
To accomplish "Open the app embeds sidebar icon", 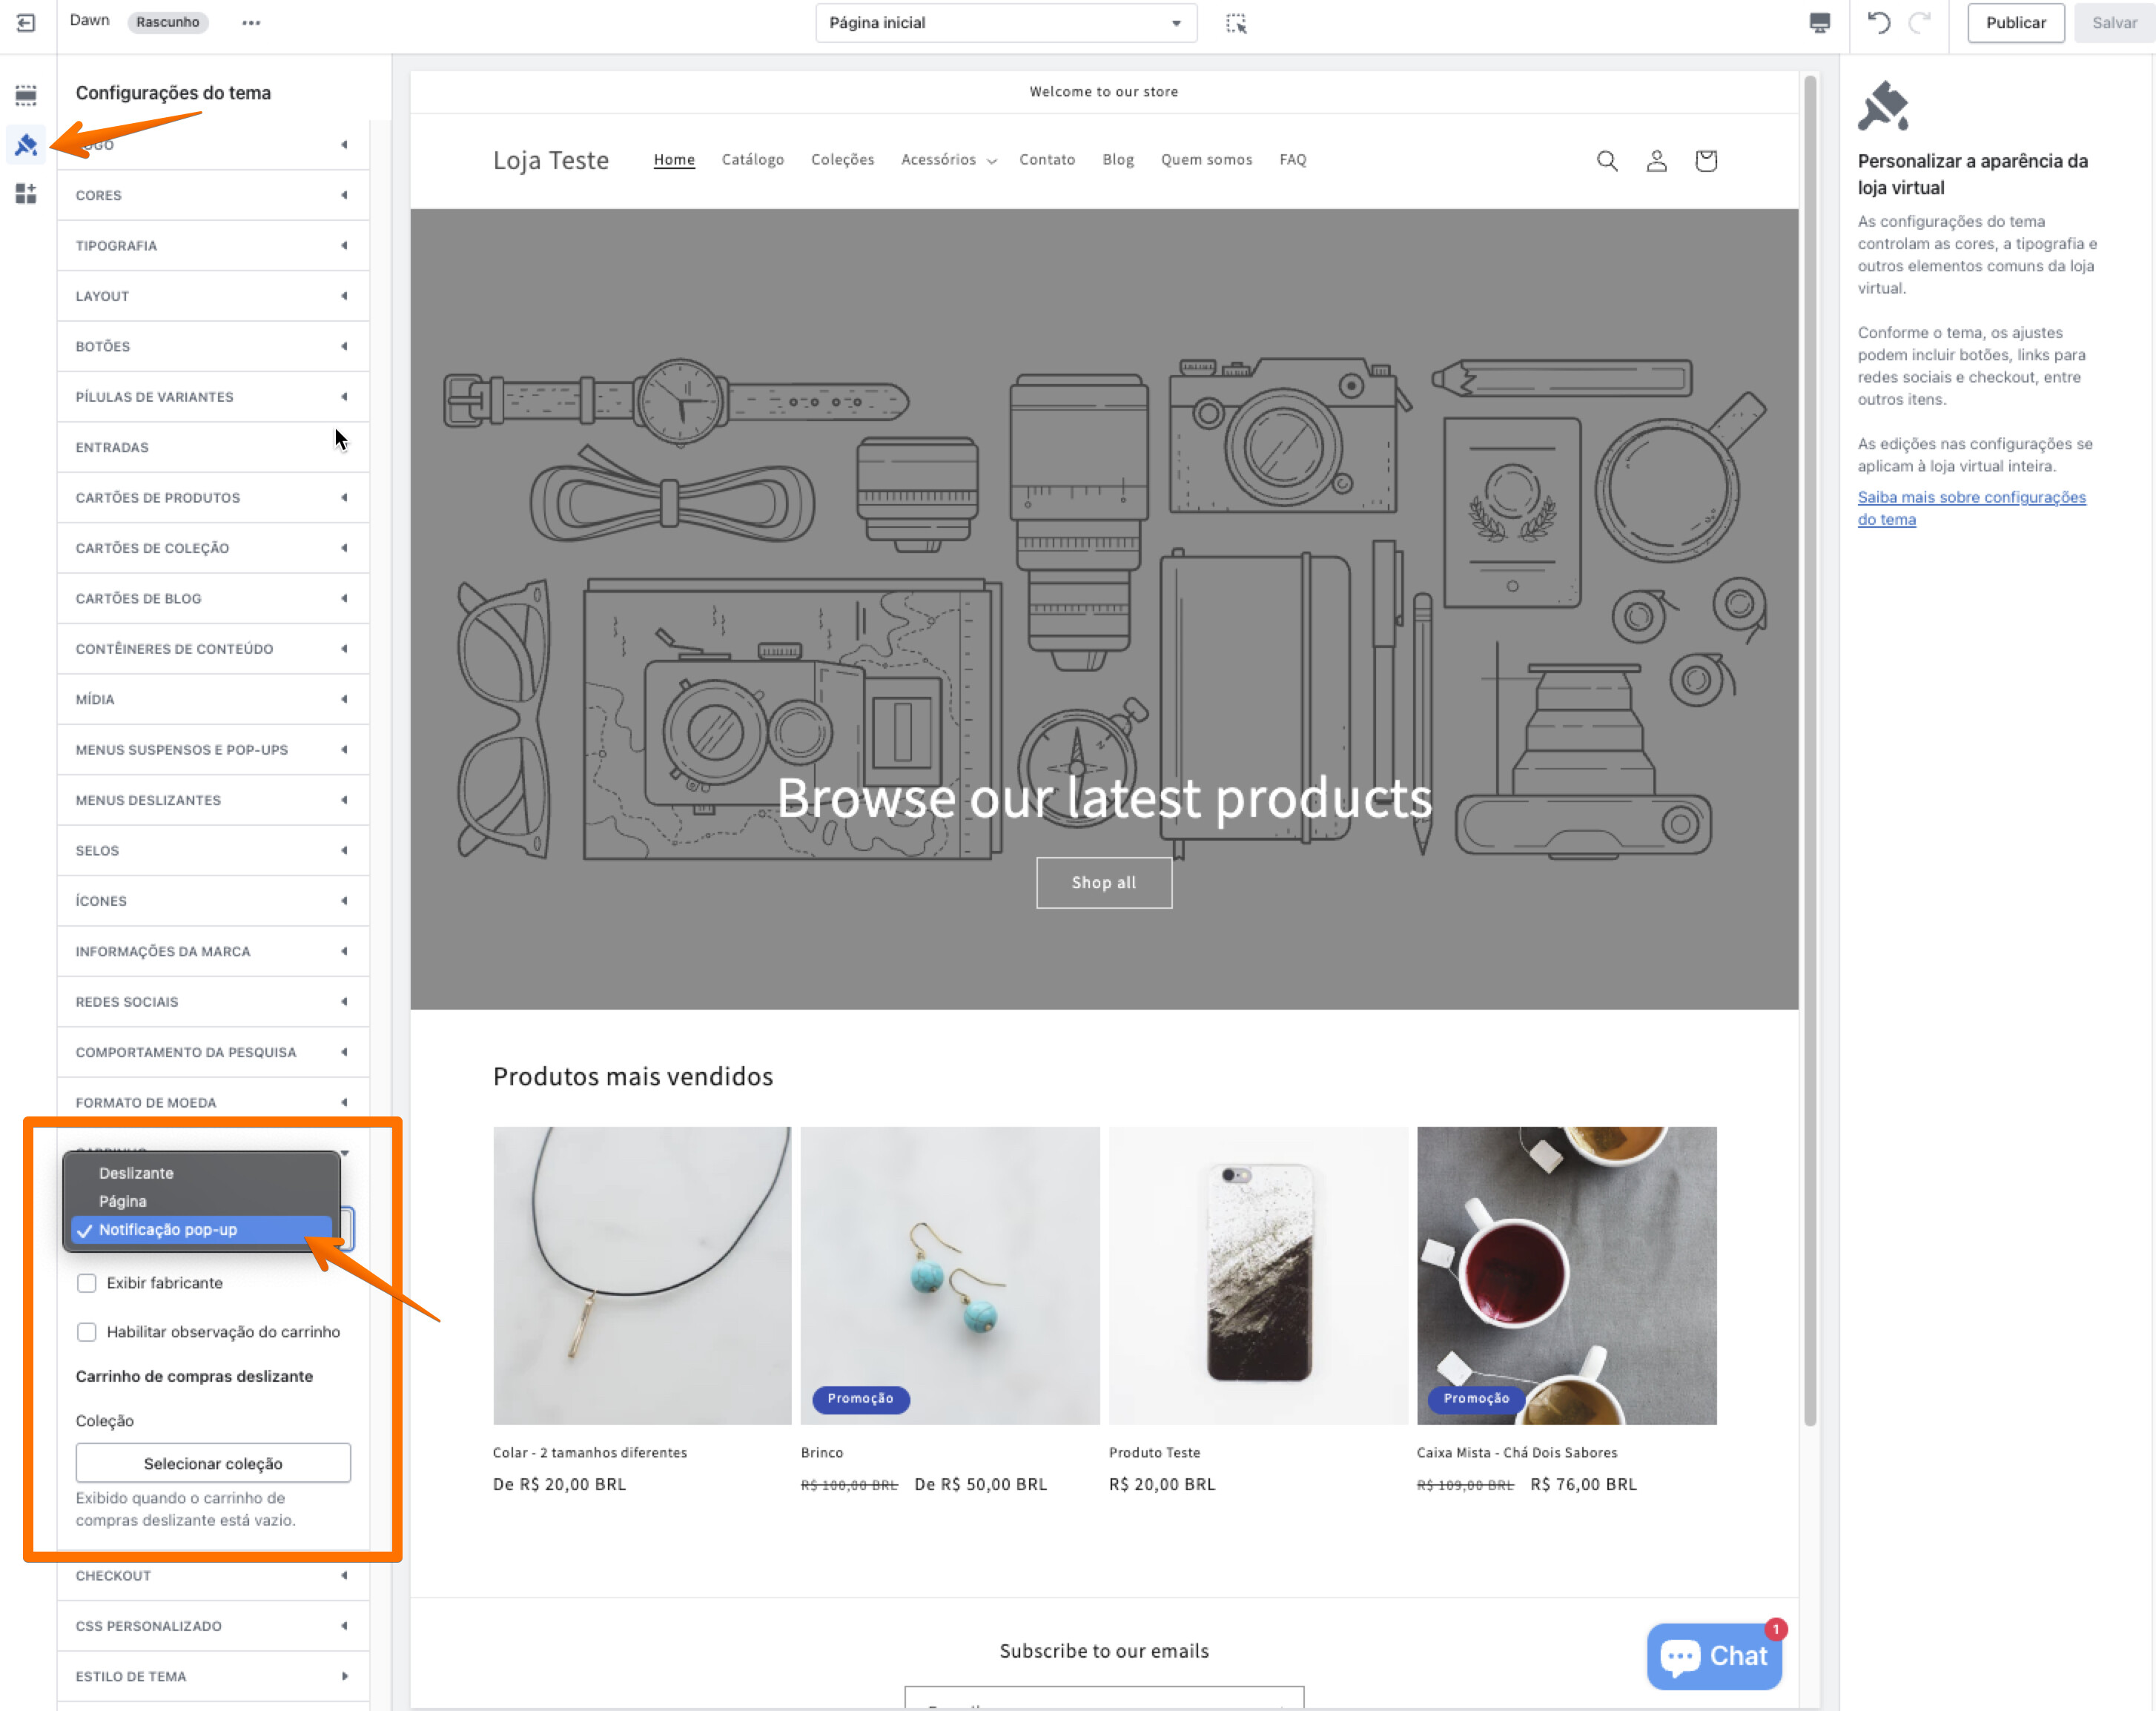I will click(26, 193).
